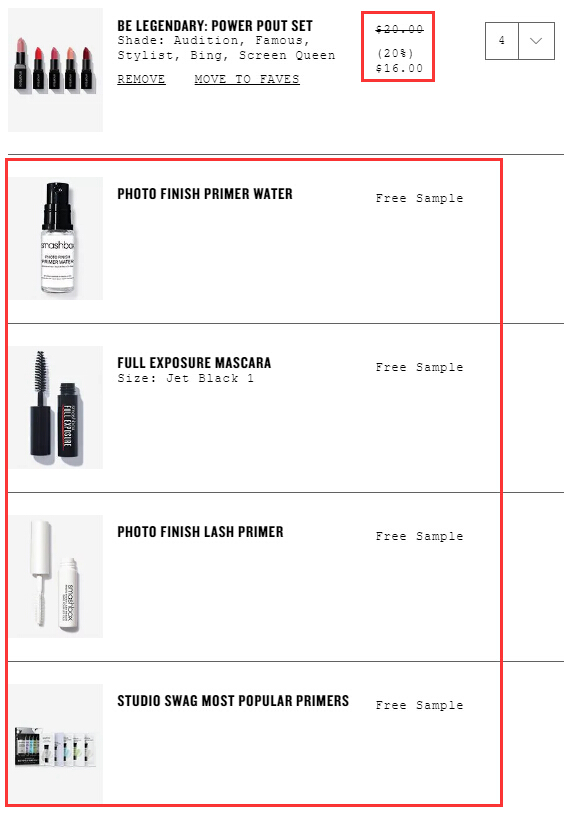Click the Photo Finish Lash Primer title
Image resolution: width=564 pixels, height=816 pixels.
(200, 532)
